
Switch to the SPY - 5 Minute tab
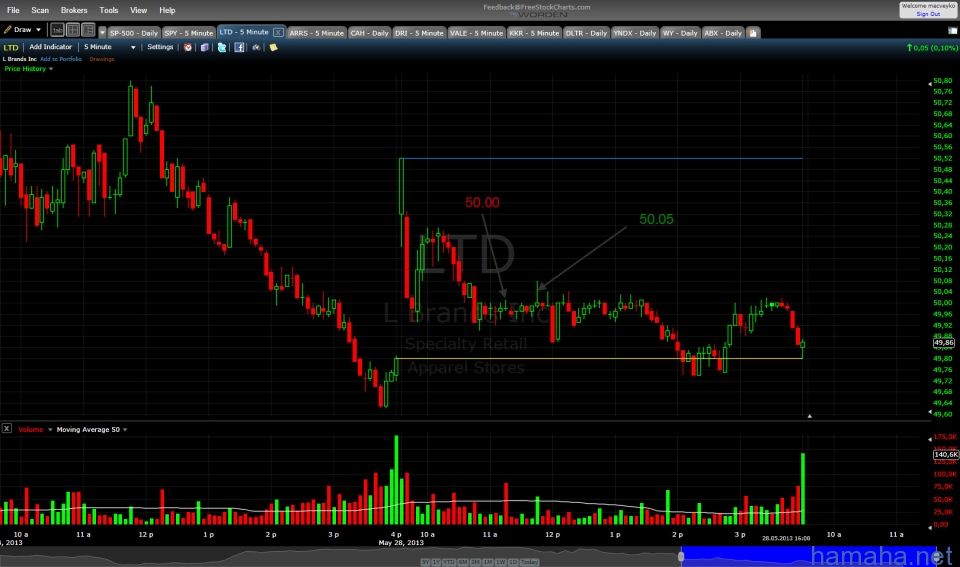(x=189, y=33)
